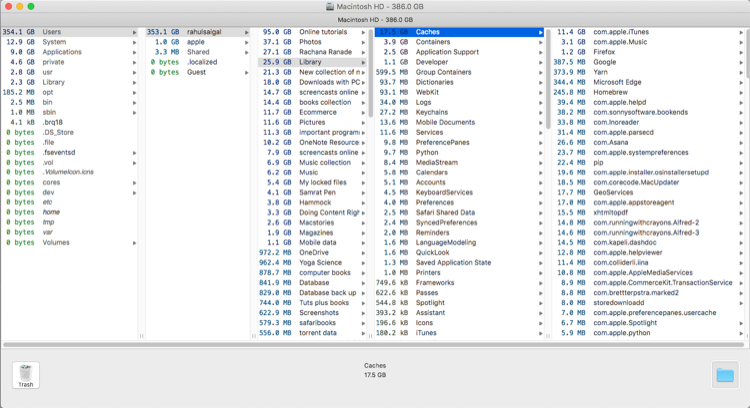Expand the Users folder arrow
Image resolution: width=750 pixels, height=408 pixels.
[x=134, y=32]
